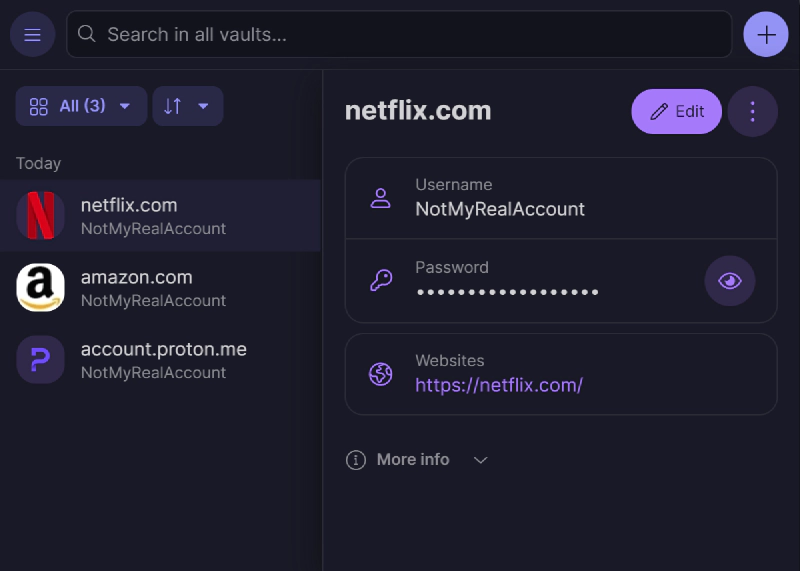Image resolution: width=800 pixels, height=571 pixels.
Task: Click the Amazon logo icon
Action: [x=41, y=288]
